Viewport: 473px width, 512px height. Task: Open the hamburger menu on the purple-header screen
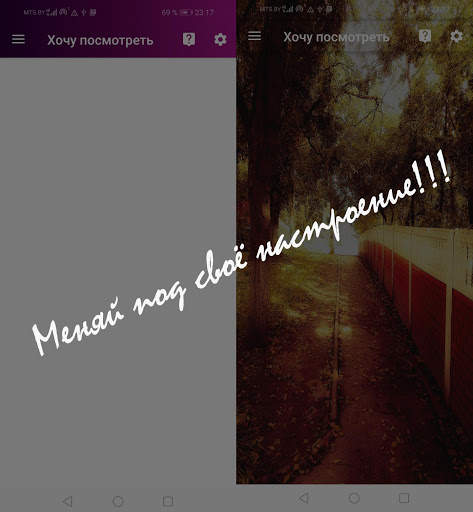point(18,39)
